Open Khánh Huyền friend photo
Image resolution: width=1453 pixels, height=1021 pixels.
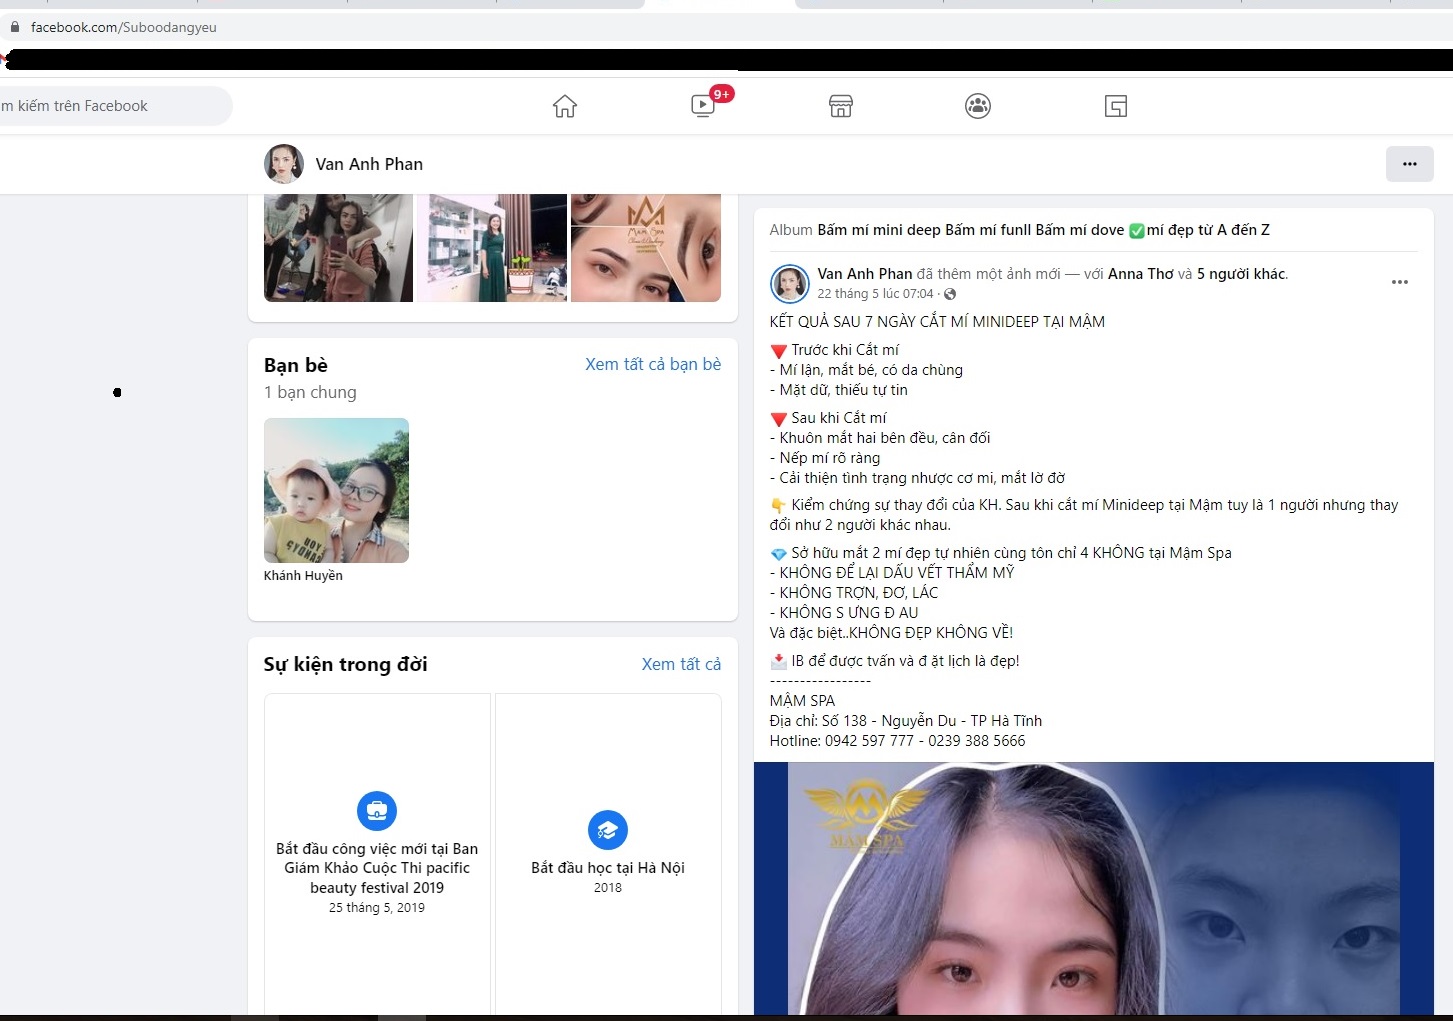click(x=336, y=490)
